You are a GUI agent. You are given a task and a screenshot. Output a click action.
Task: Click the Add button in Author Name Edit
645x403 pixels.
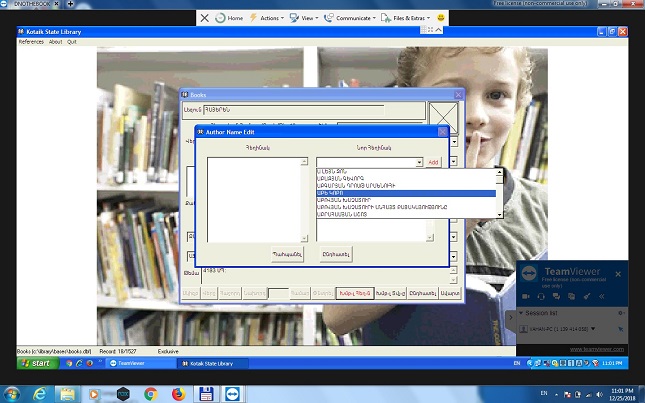433,162
